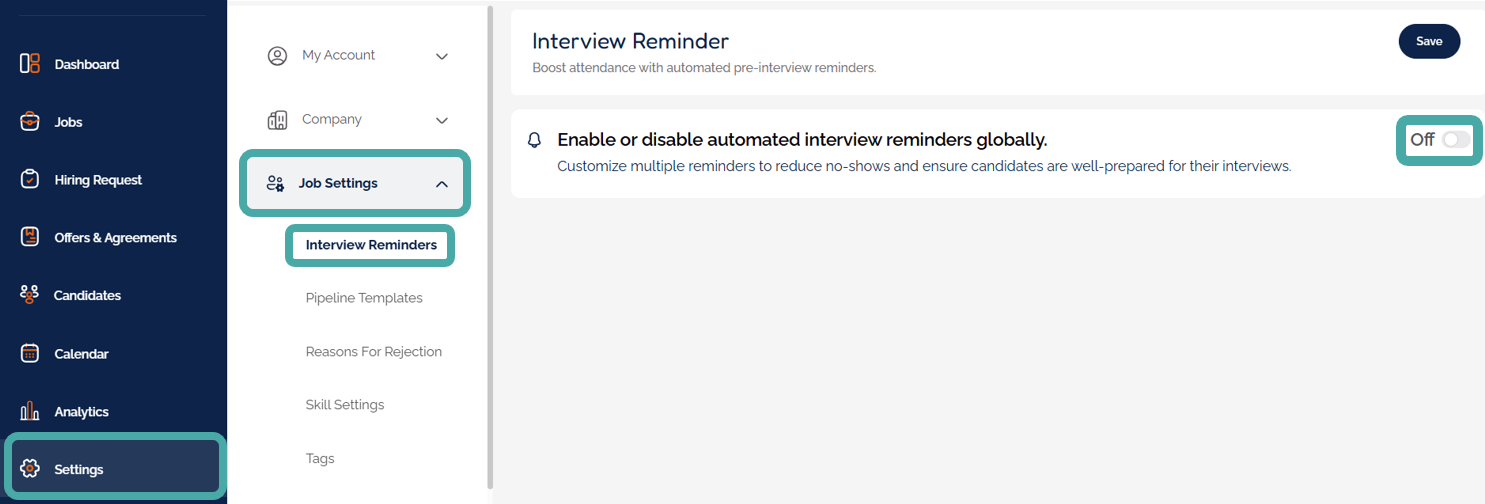Image resolution: width=1485 pixels, height=504 pixels.
Task: Go to Skill Settings submenu item
Action: point(345,405)
